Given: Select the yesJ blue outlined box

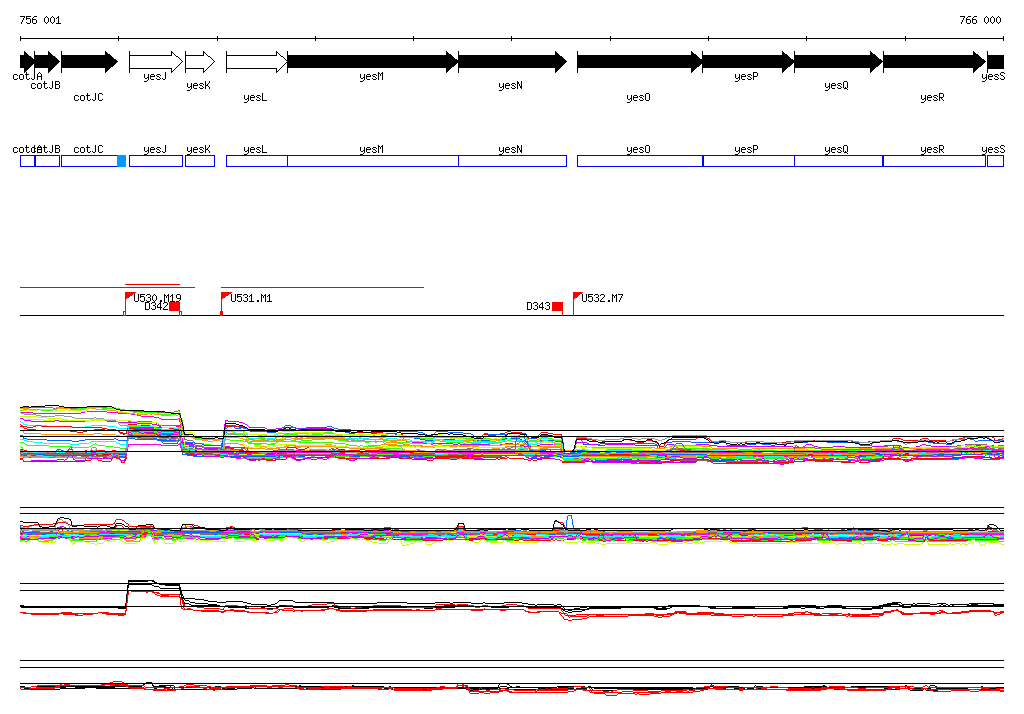Looking at the screenshot, I should (156, 161).
